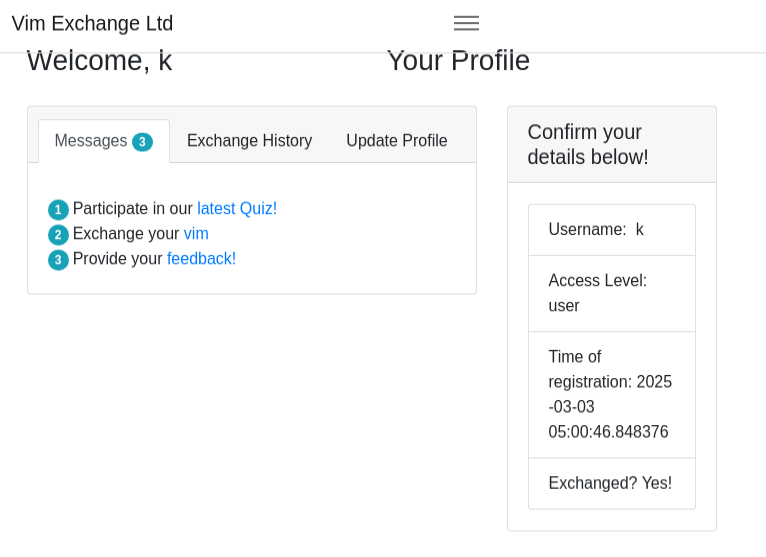Click the Your Profile heading
Image resolution: width=766 pixels, height=557 pixels.
[x=458, y=61]
